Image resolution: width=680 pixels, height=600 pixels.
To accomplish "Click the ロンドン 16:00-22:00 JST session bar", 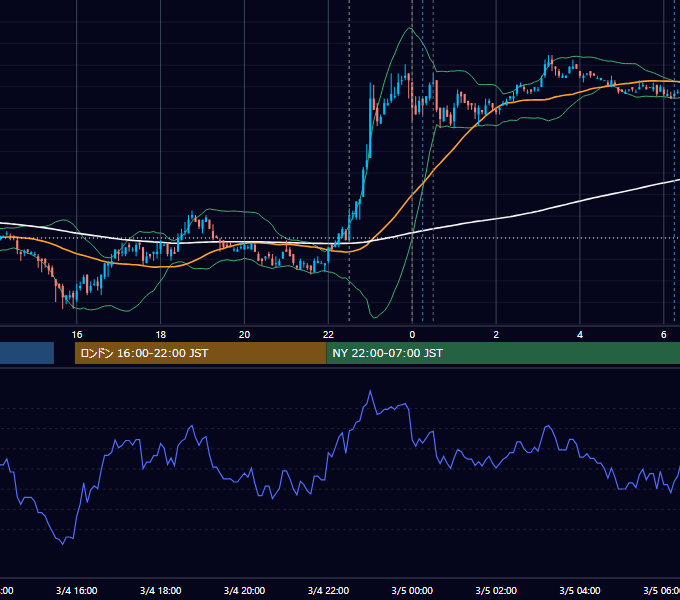I will pos(200,353).
